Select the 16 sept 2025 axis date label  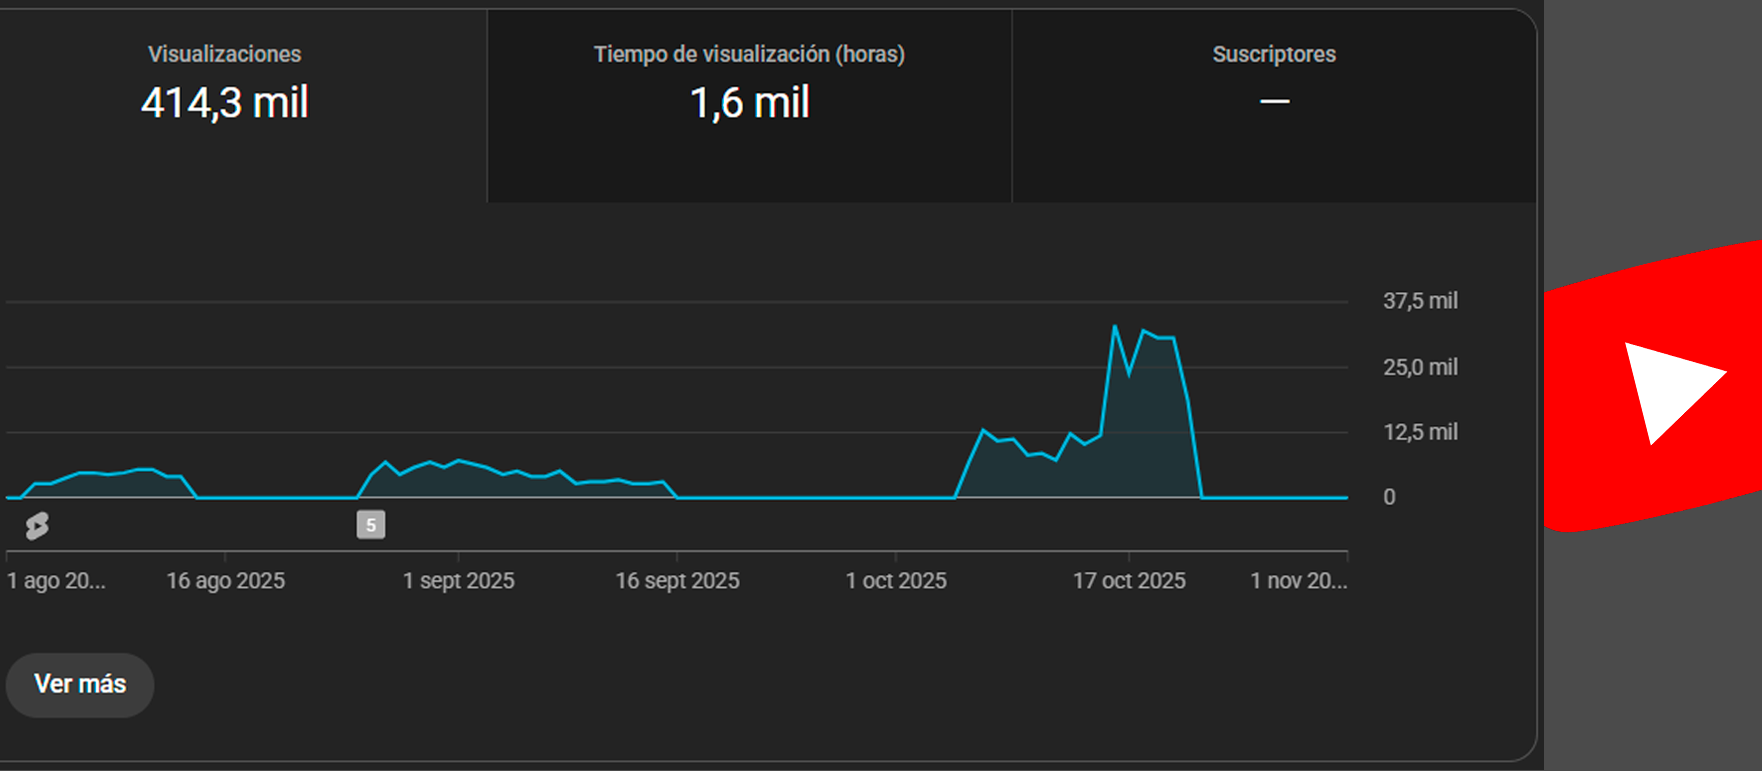point(677,581)
